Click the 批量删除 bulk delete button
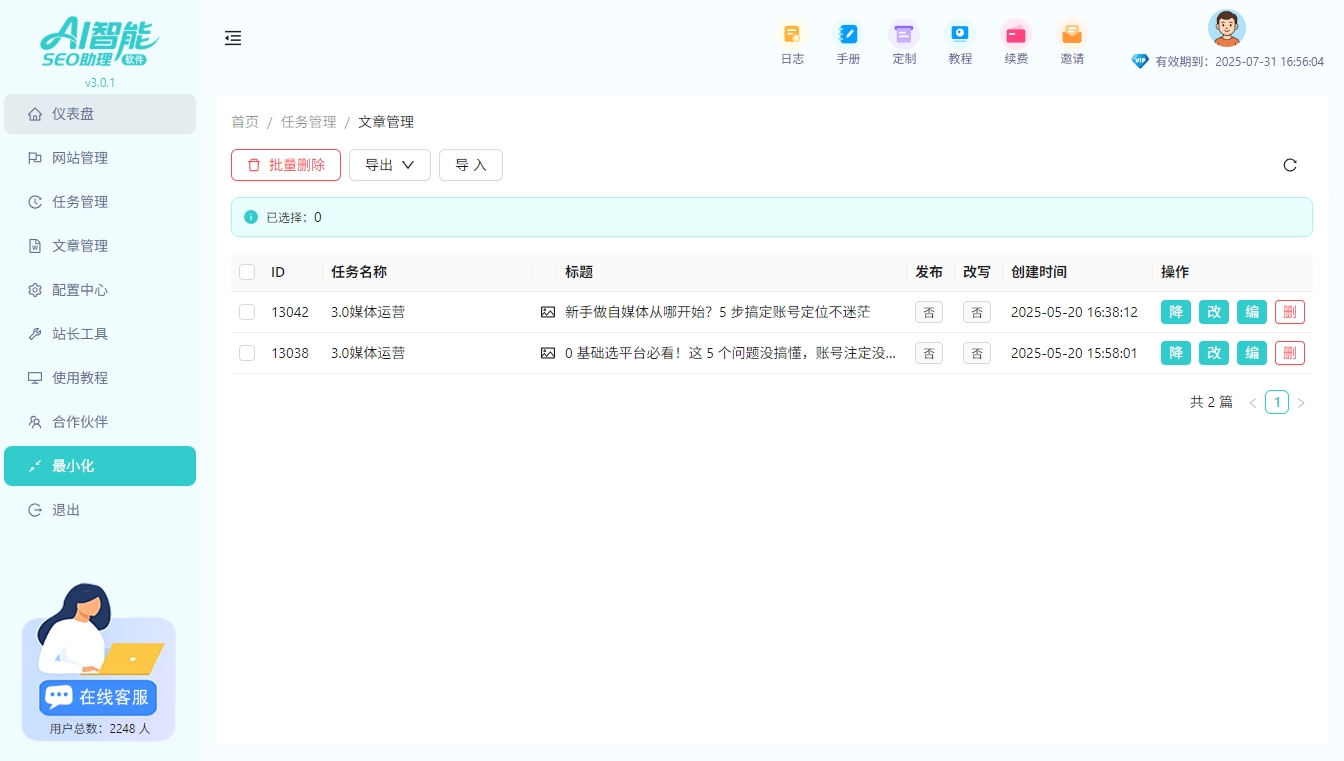The width and height of the screenshot is (1344, 761). tap(286, 165)
